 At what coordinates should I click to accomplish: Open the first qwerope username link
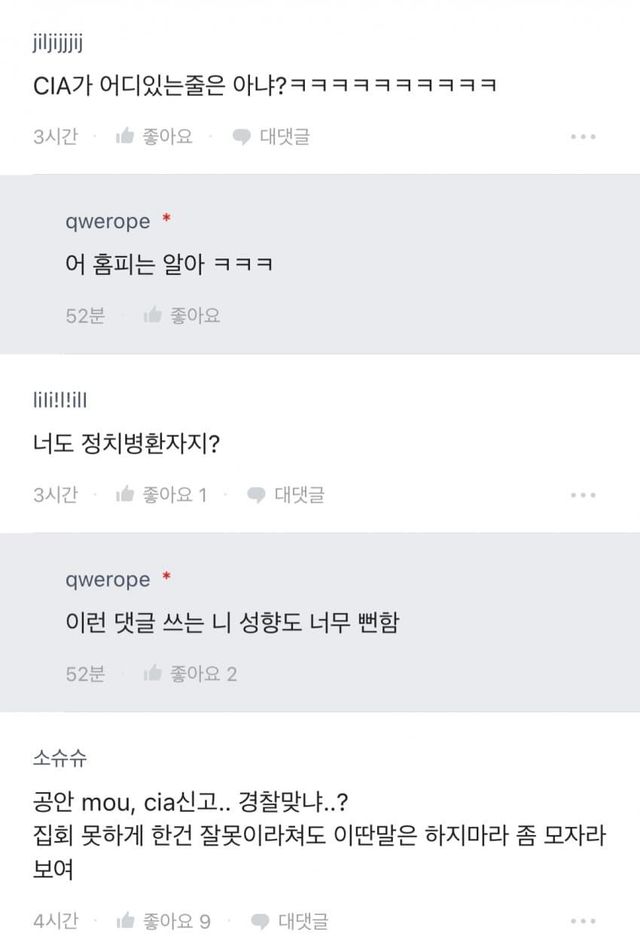tap(107, 221)
